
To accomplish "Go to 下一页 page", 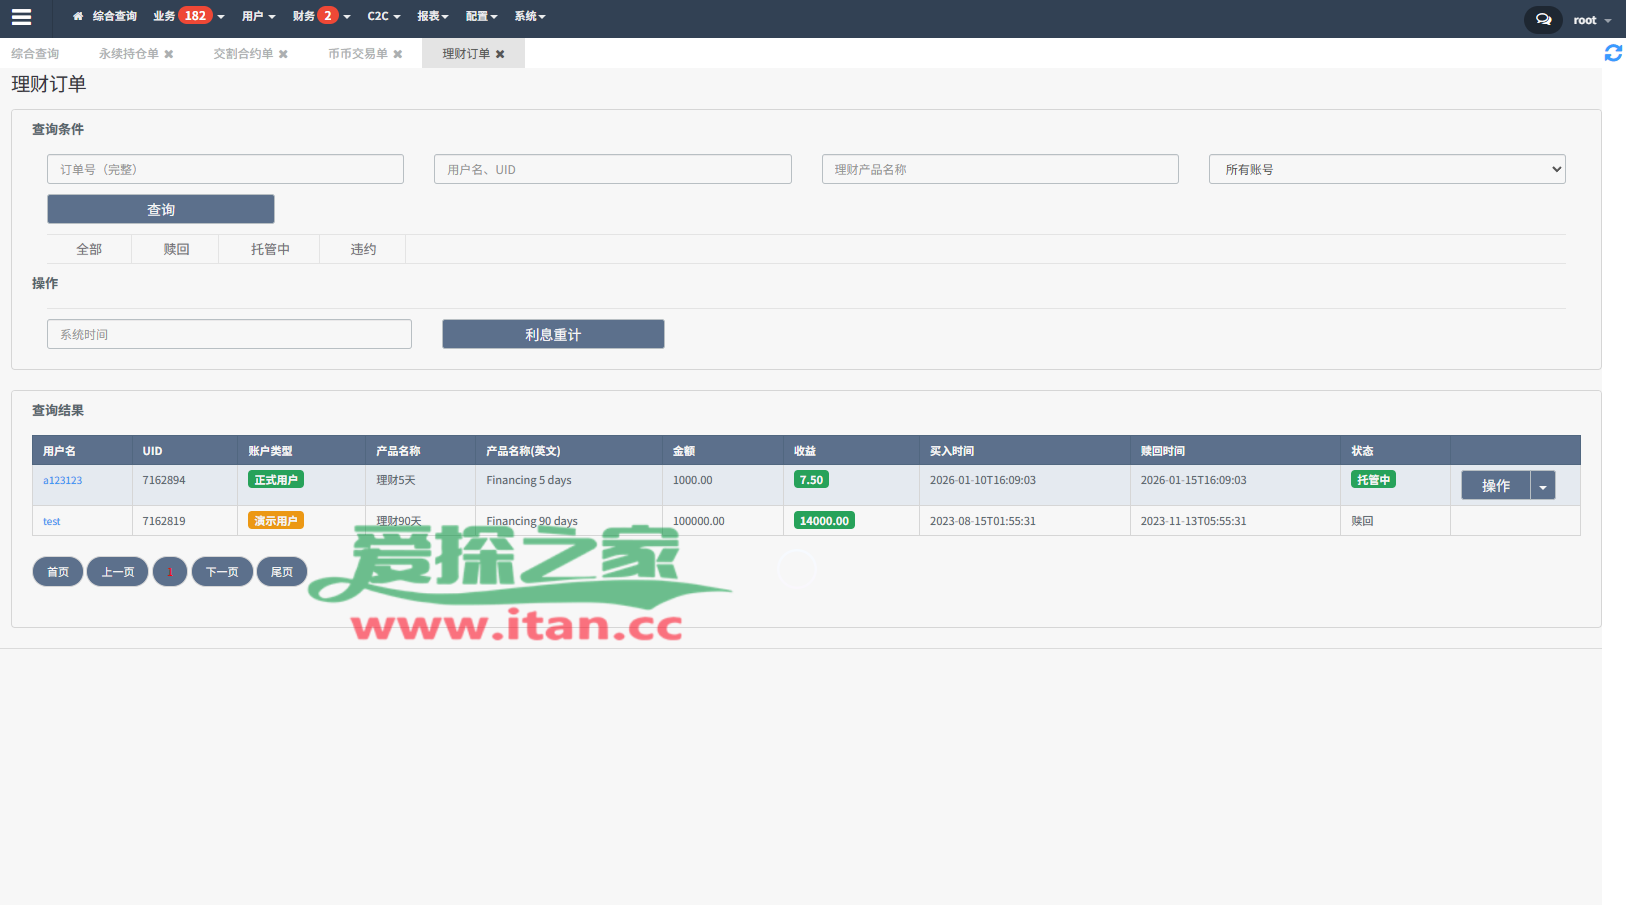I will coord(222,572).
